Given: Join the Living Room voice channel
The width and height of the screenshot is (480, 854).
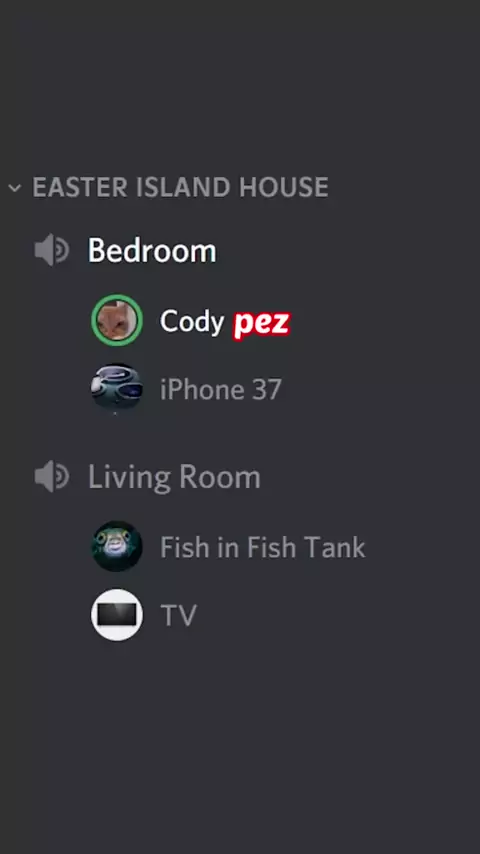Looking at the screenshot, I should pyautogui.click(x=174, y=477).
